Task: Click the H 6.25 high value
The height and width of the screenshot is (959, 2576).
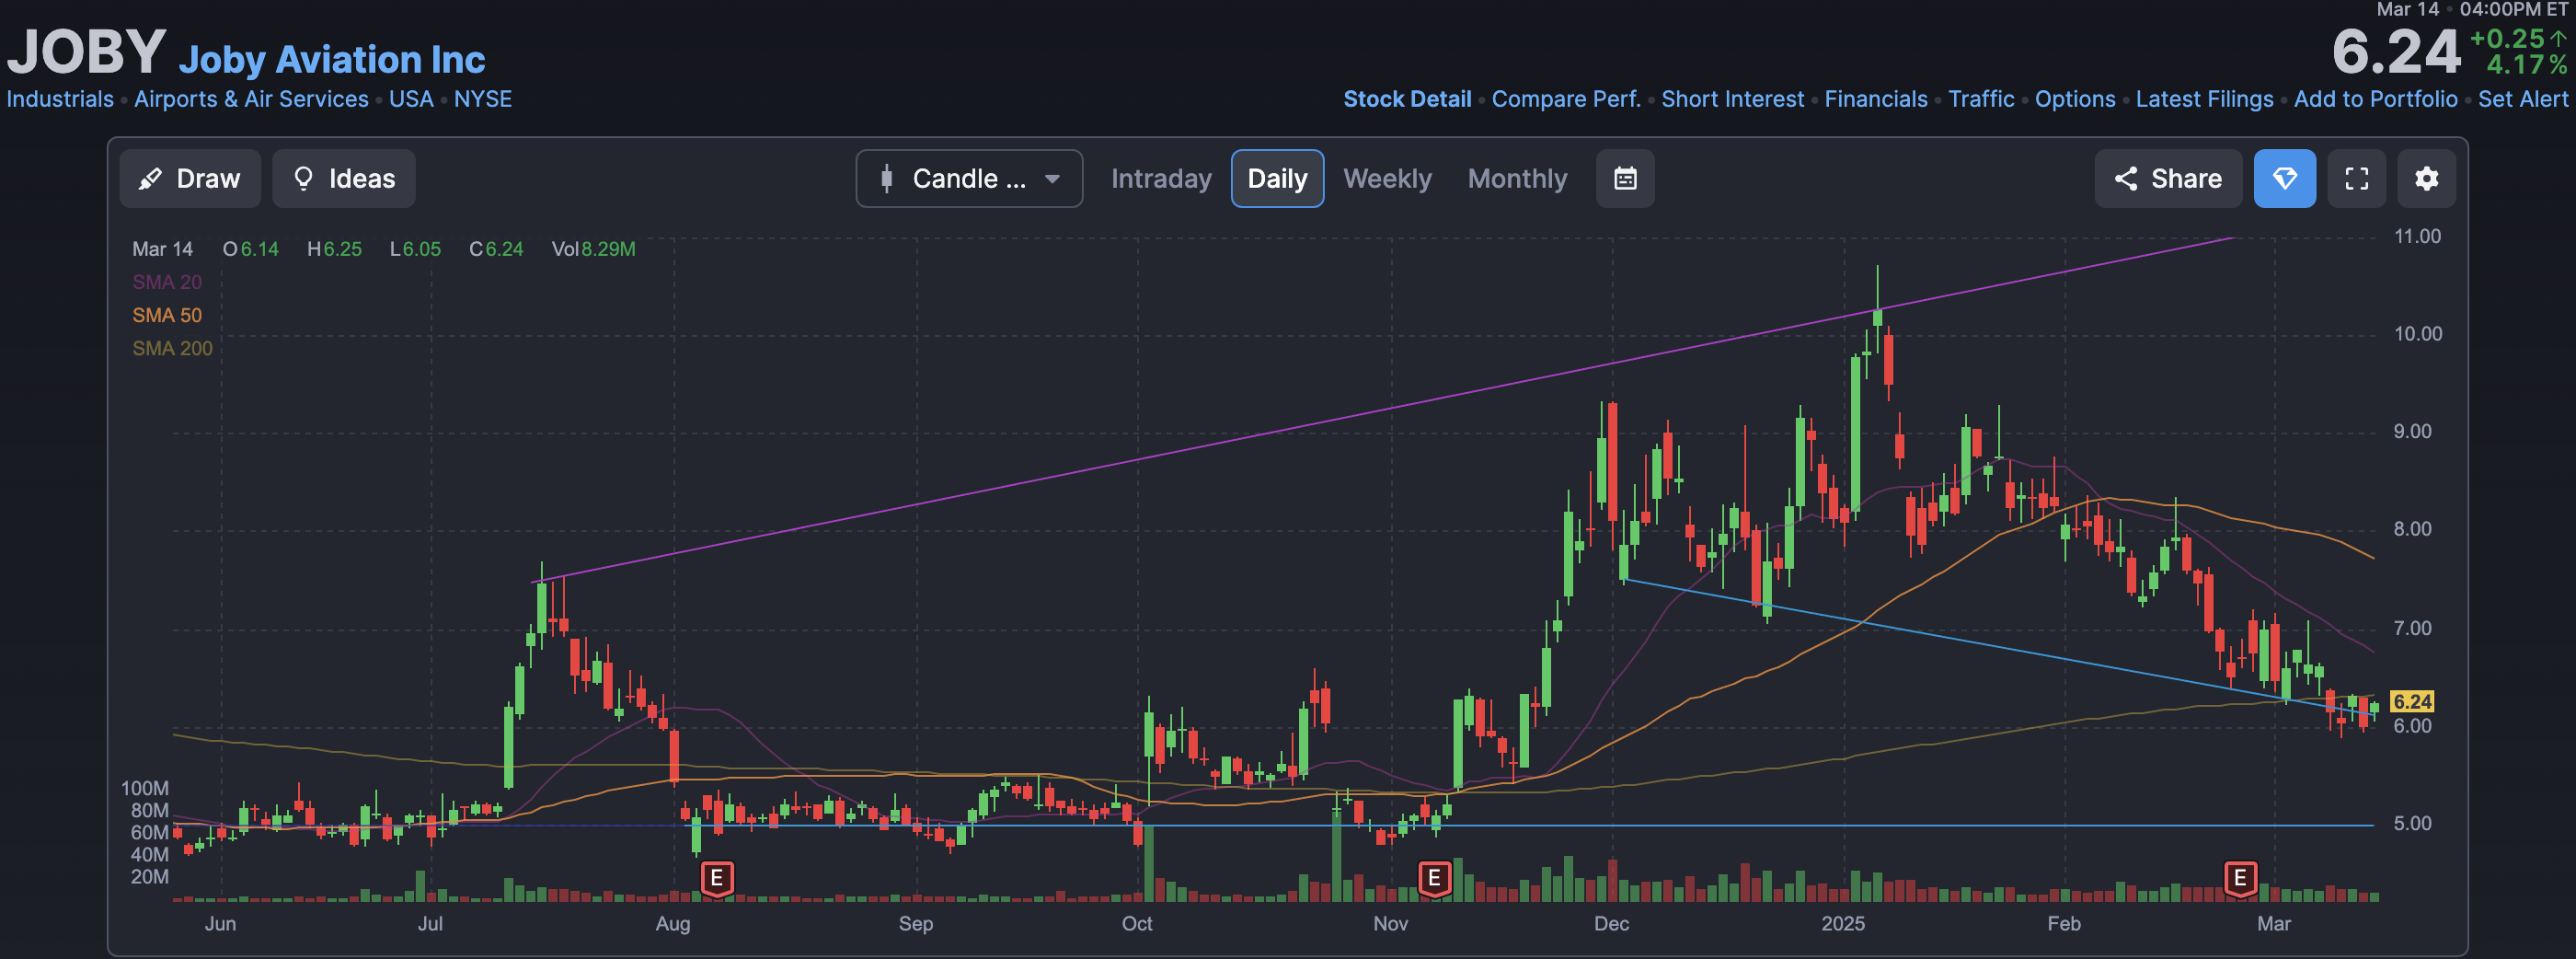Action: (x=334, y=249)
